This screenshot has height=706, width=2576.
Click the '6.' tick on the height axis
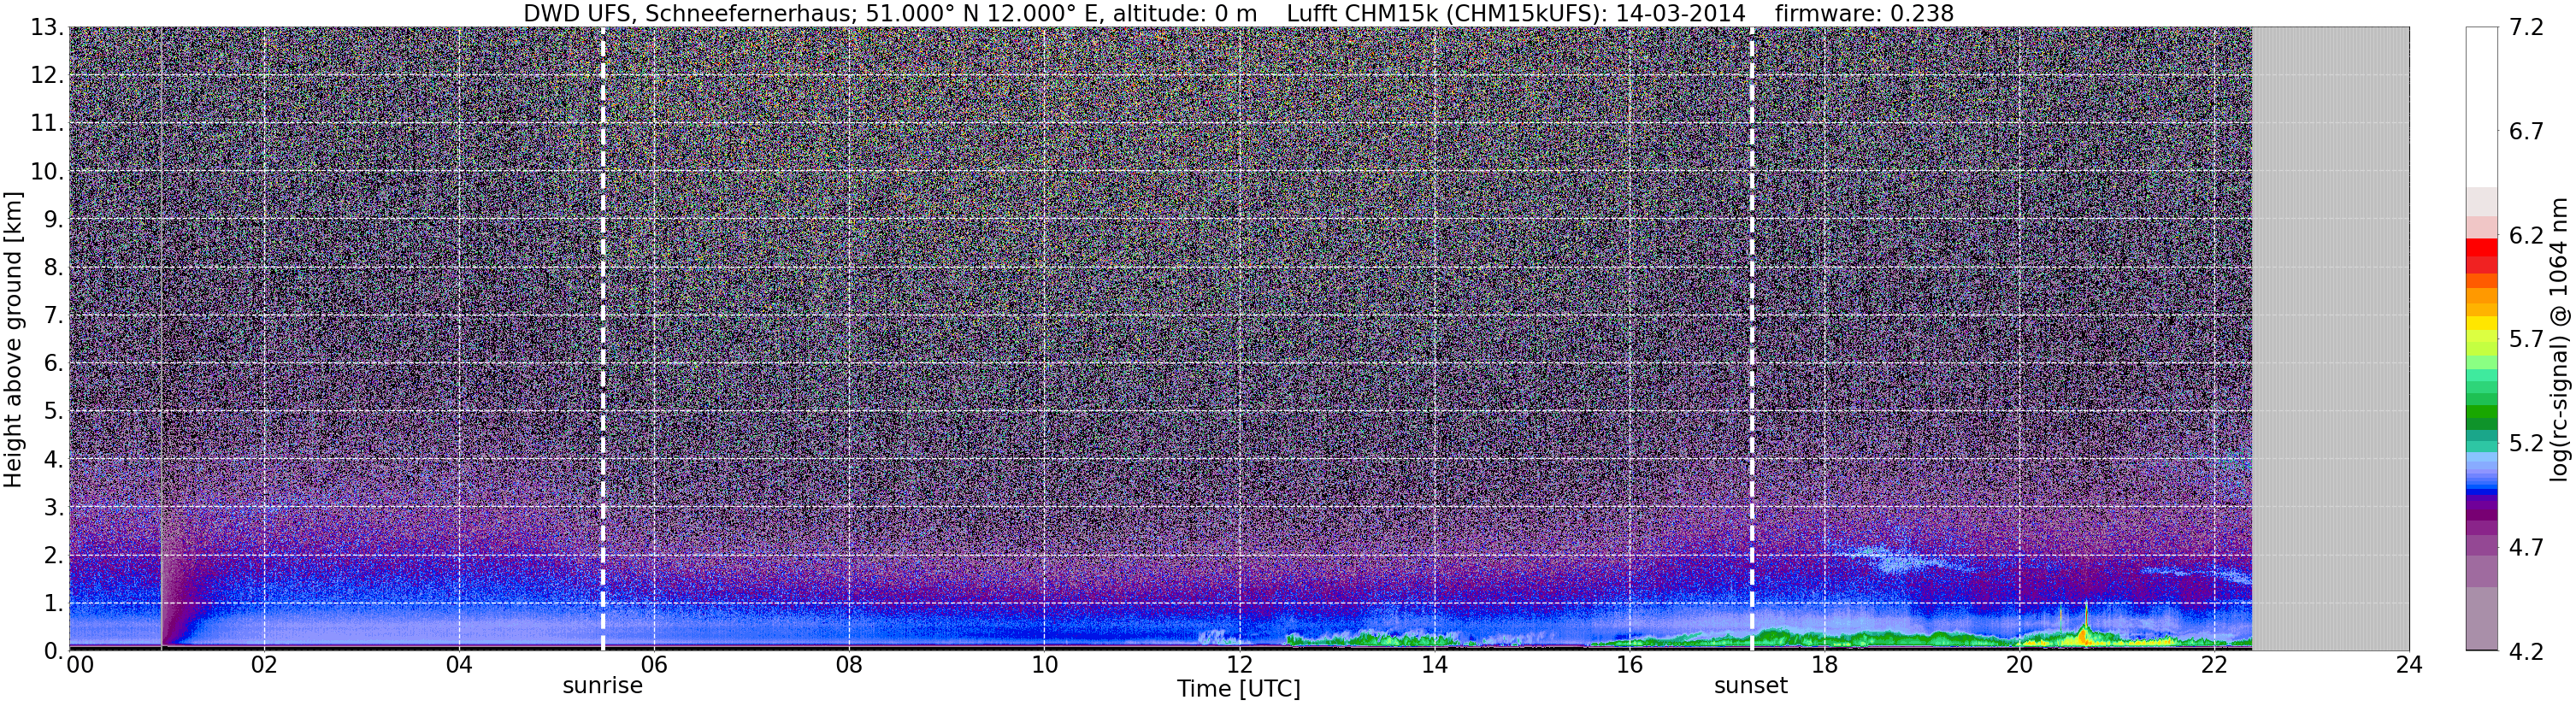click(x=52, y=363)
